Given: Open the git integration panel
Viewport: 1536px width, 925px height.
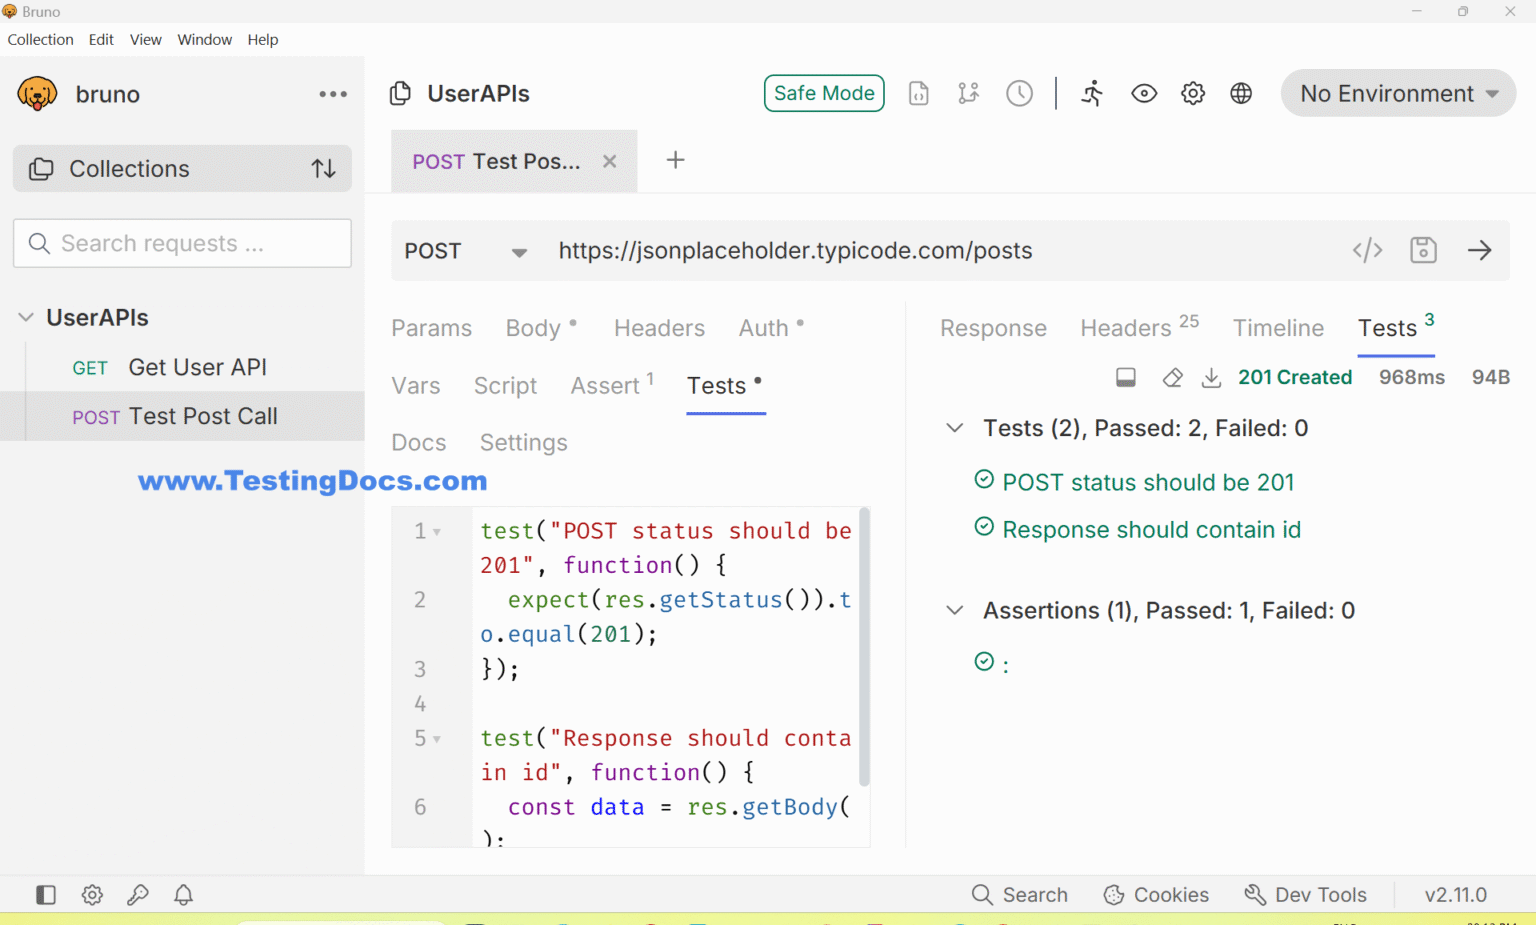Looking at the screenshot, I should tap(968, 93).
